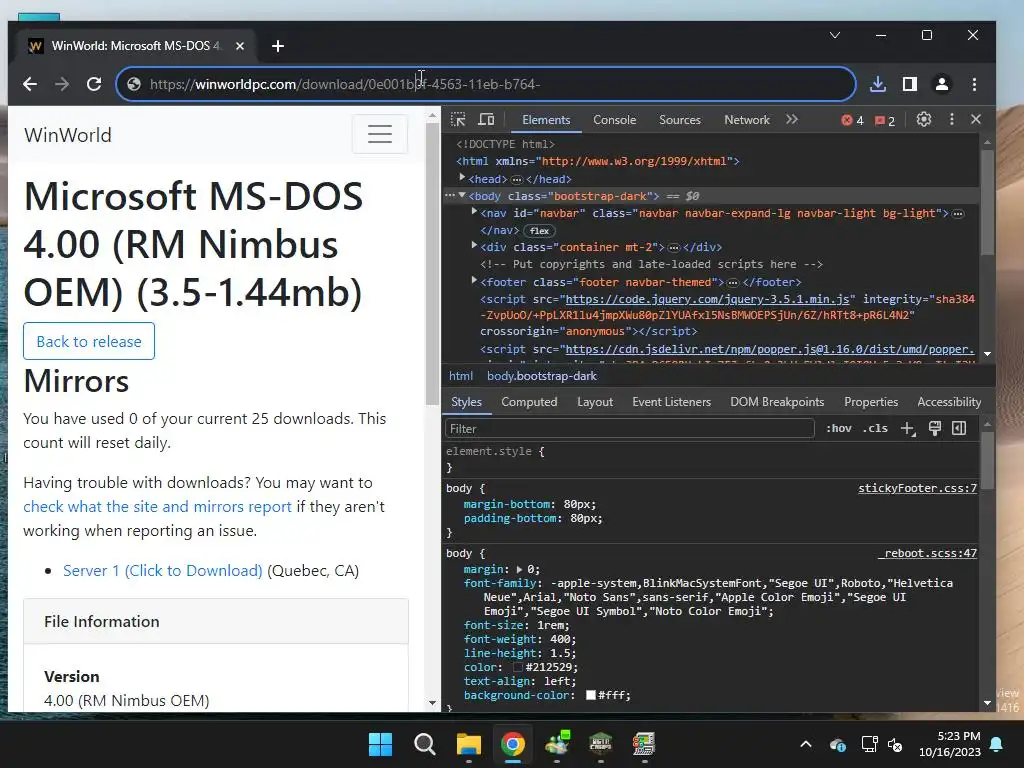Switch to DevTools Elements tab
This screenshot has width=1024, height=768.
coord(546,120)
